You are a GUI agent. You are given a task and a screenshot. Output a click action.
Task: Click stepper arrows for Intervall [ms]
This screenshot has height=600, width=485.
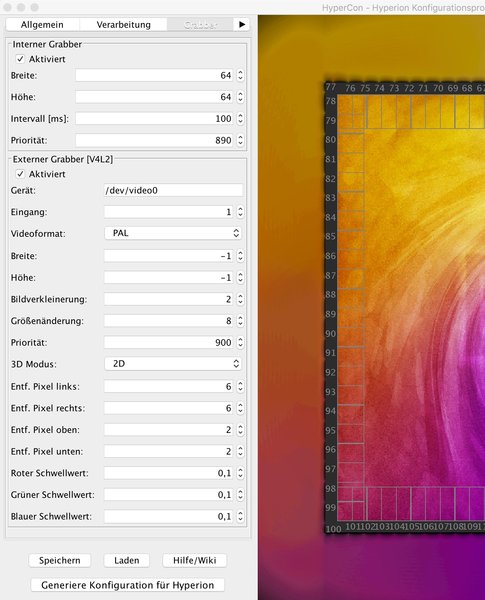pos(240,118)
